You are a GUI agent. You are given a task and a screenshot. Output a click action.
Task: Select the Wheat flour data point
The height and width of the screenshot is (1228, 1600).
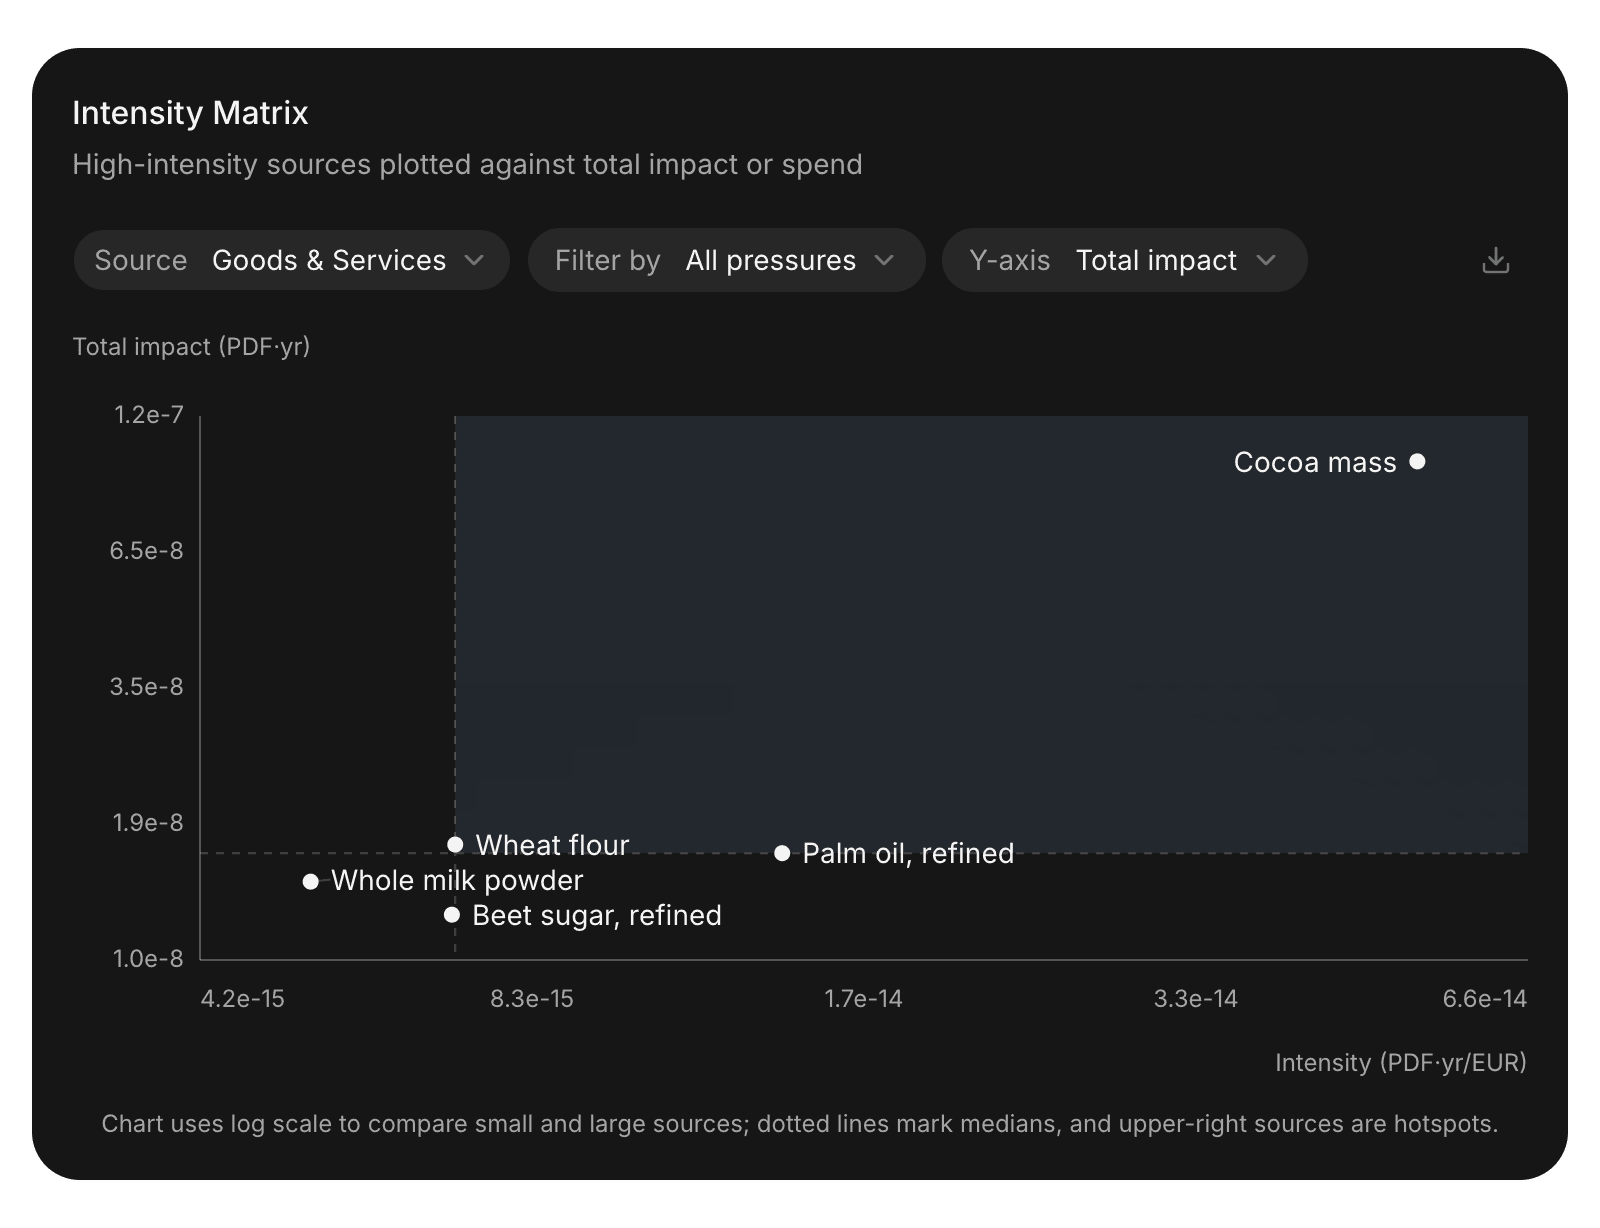coord(455,844)
